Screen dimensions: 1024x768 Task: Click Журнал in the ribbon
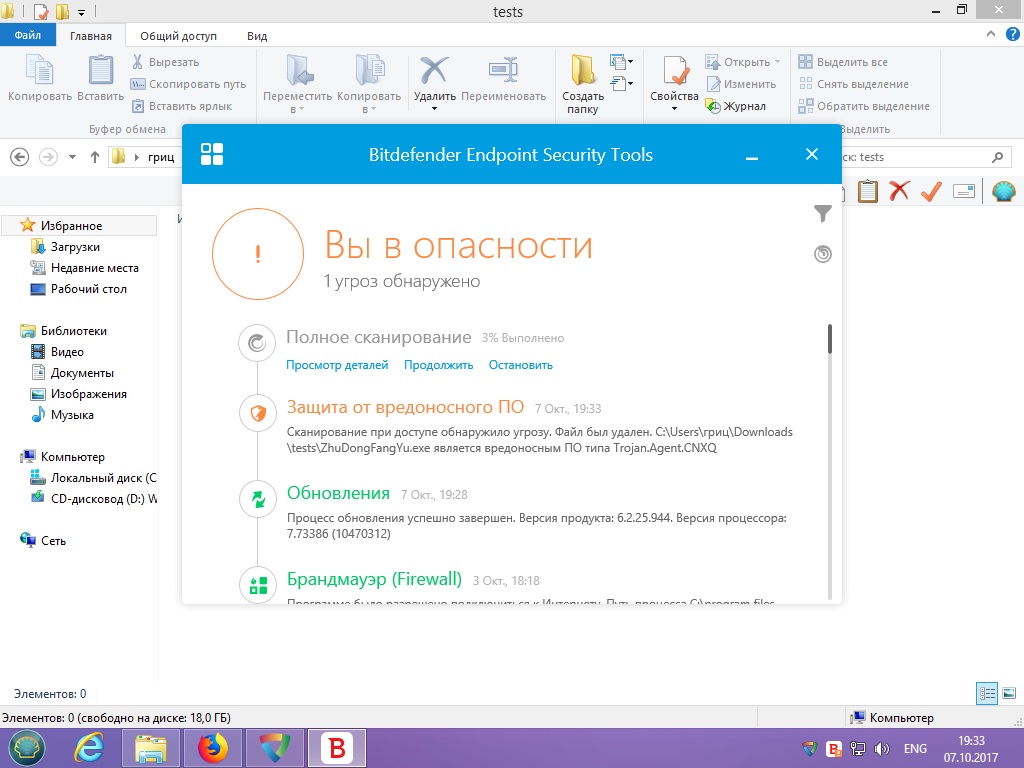(x=735, y=106)
